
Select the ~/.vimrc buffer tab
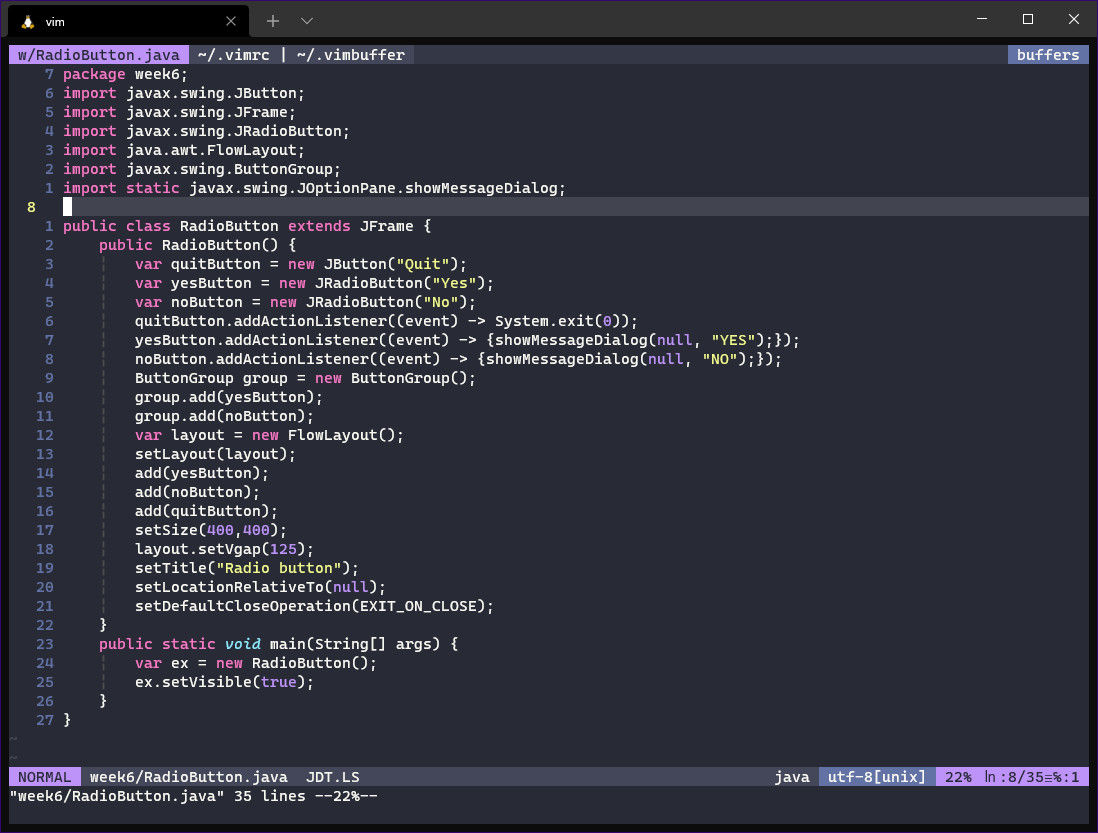click(233, 55)
